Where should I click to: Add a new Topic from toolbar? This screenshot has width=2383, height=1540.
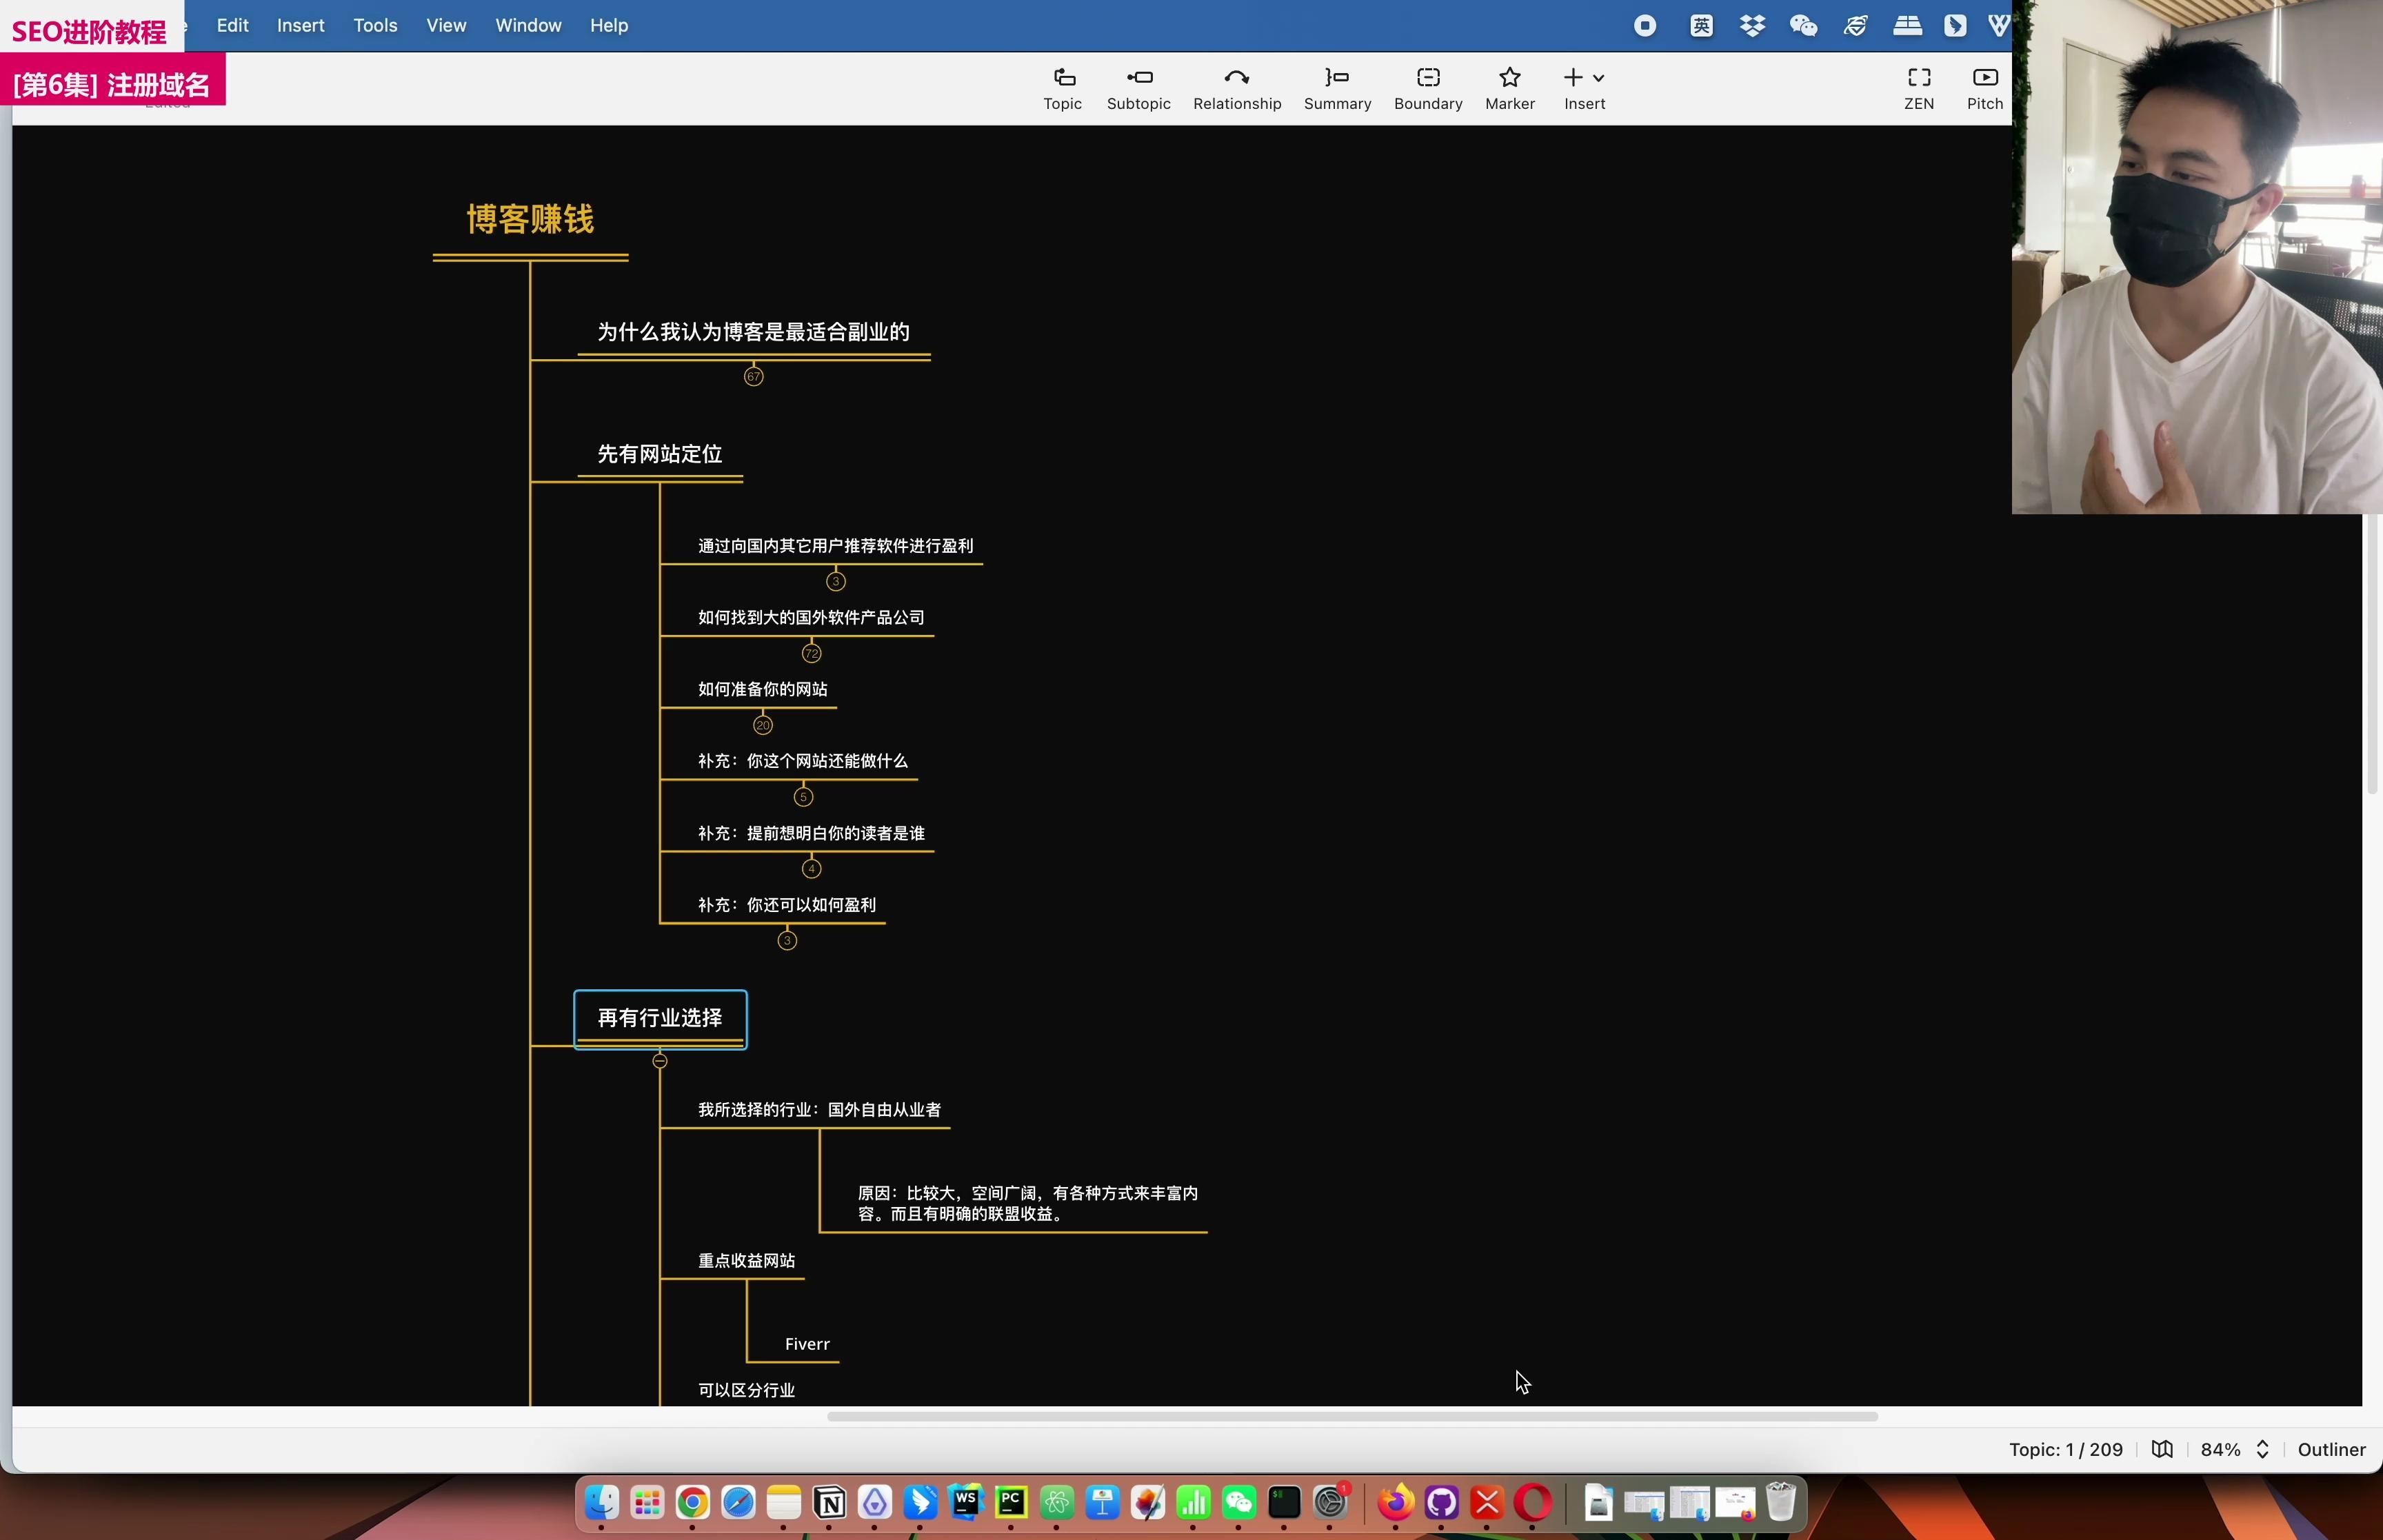pyautogui.click(x=1062, y=89)
